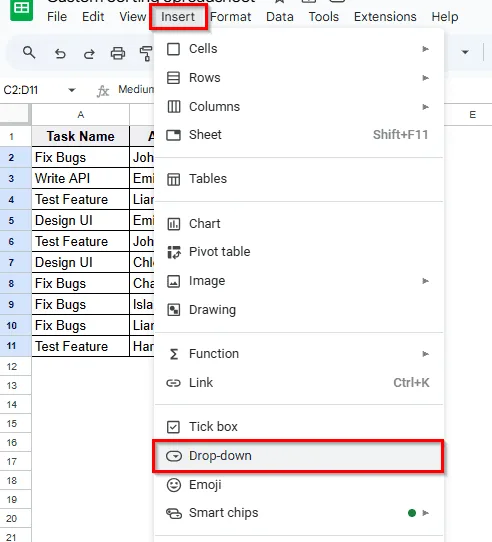Expand the Function submenu arrow
Viewport: 492px width, 542px height.
click(x=425, y=354)
